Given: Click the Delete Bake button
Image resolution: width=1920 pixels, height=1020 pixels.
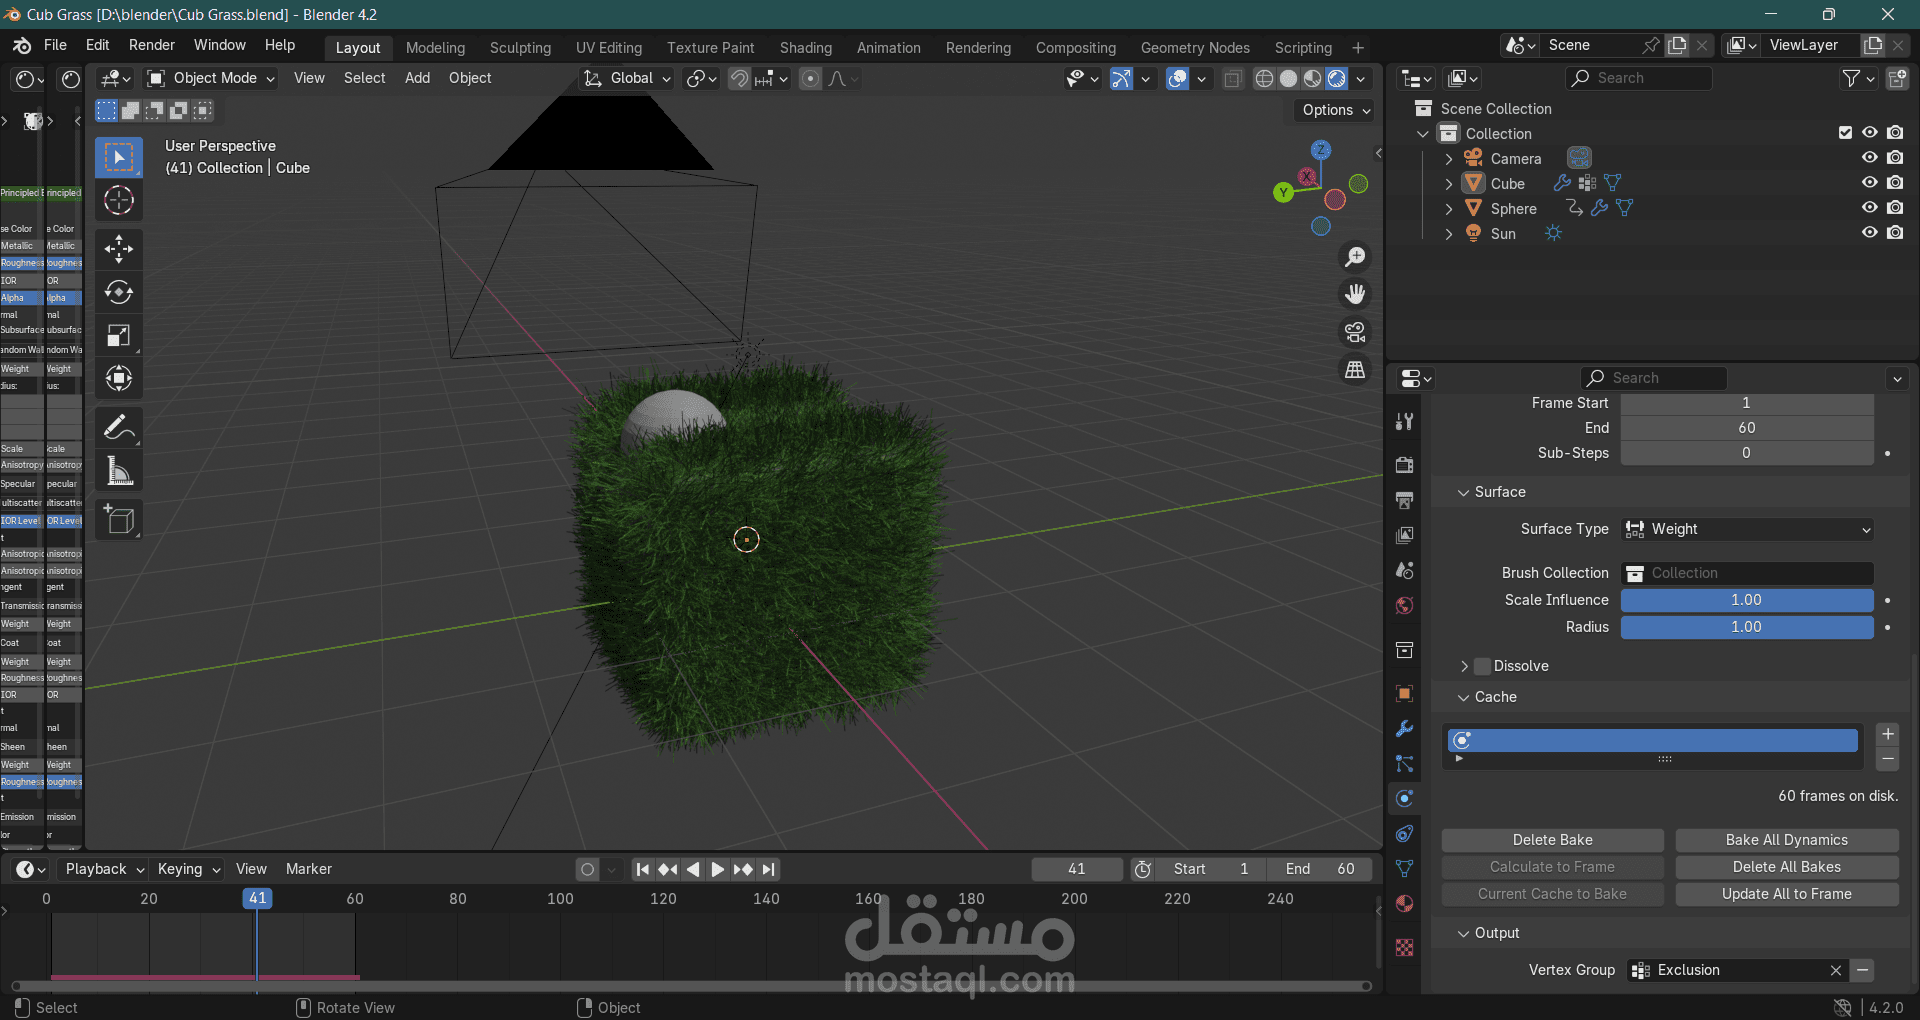Looking at the screenshot, I should pyautogui.click(x=1552, y=841).
